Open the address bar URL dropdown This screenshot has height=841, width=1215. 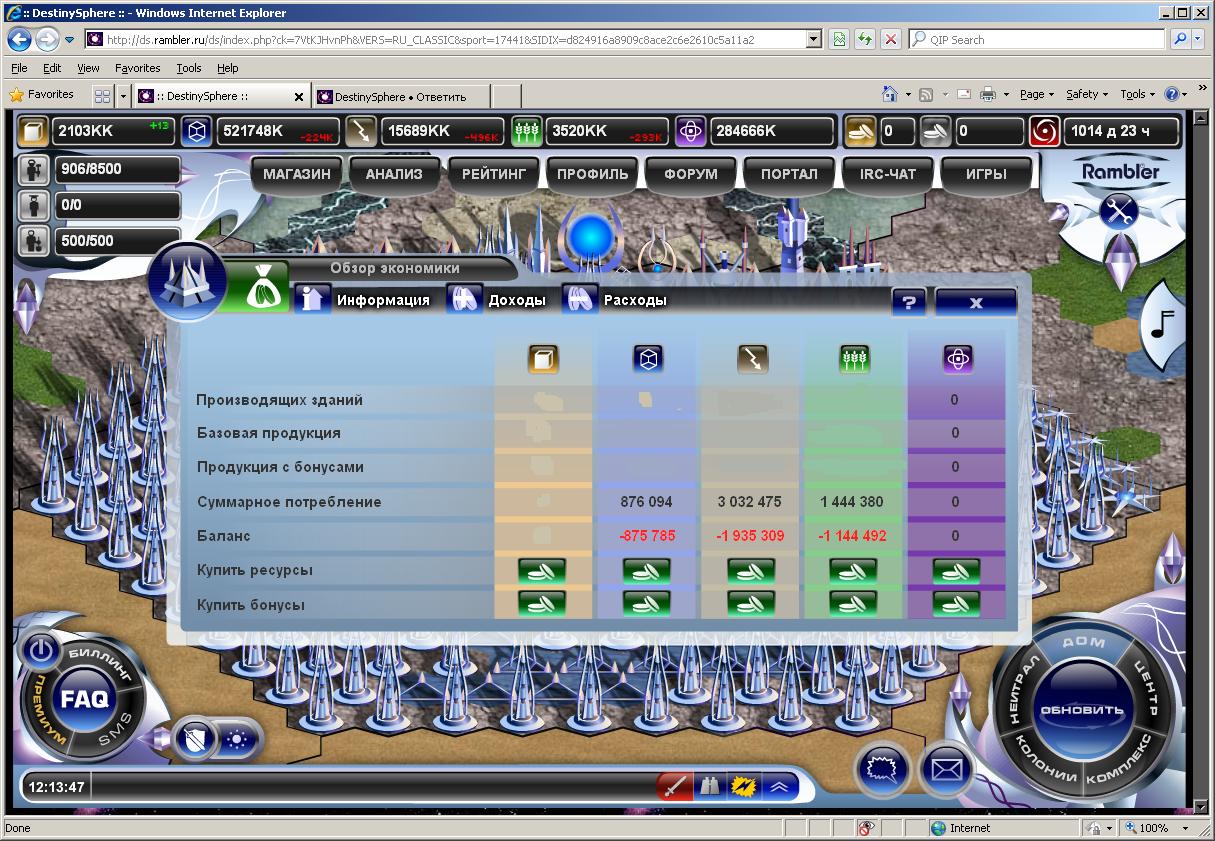pyautogui.click(x=813, y=40)
